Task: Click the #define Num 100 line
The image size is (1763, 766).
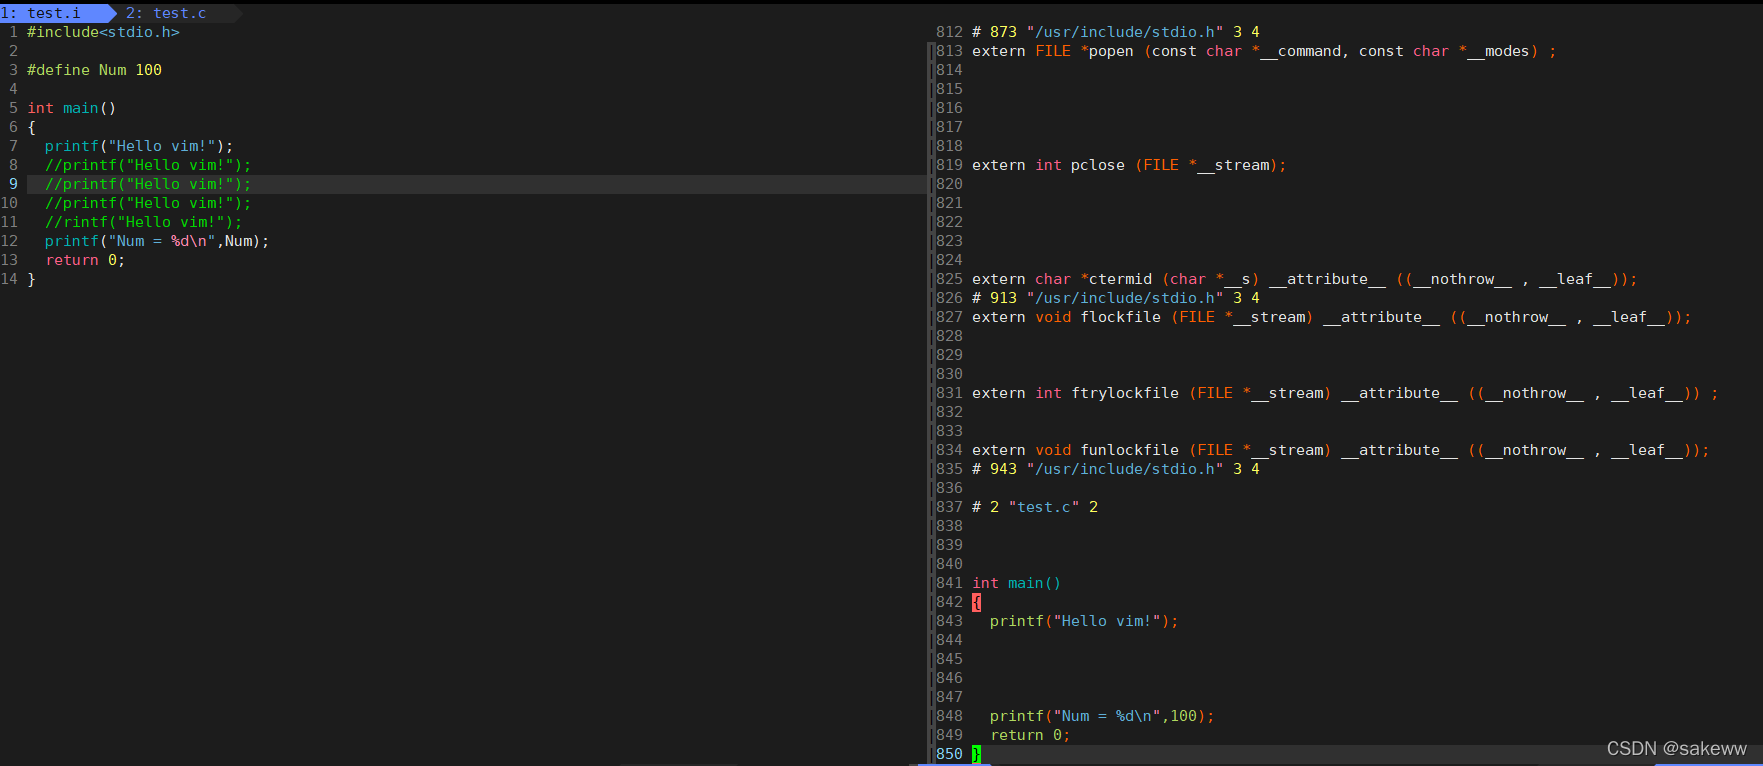Action: [x=94, y=70]
